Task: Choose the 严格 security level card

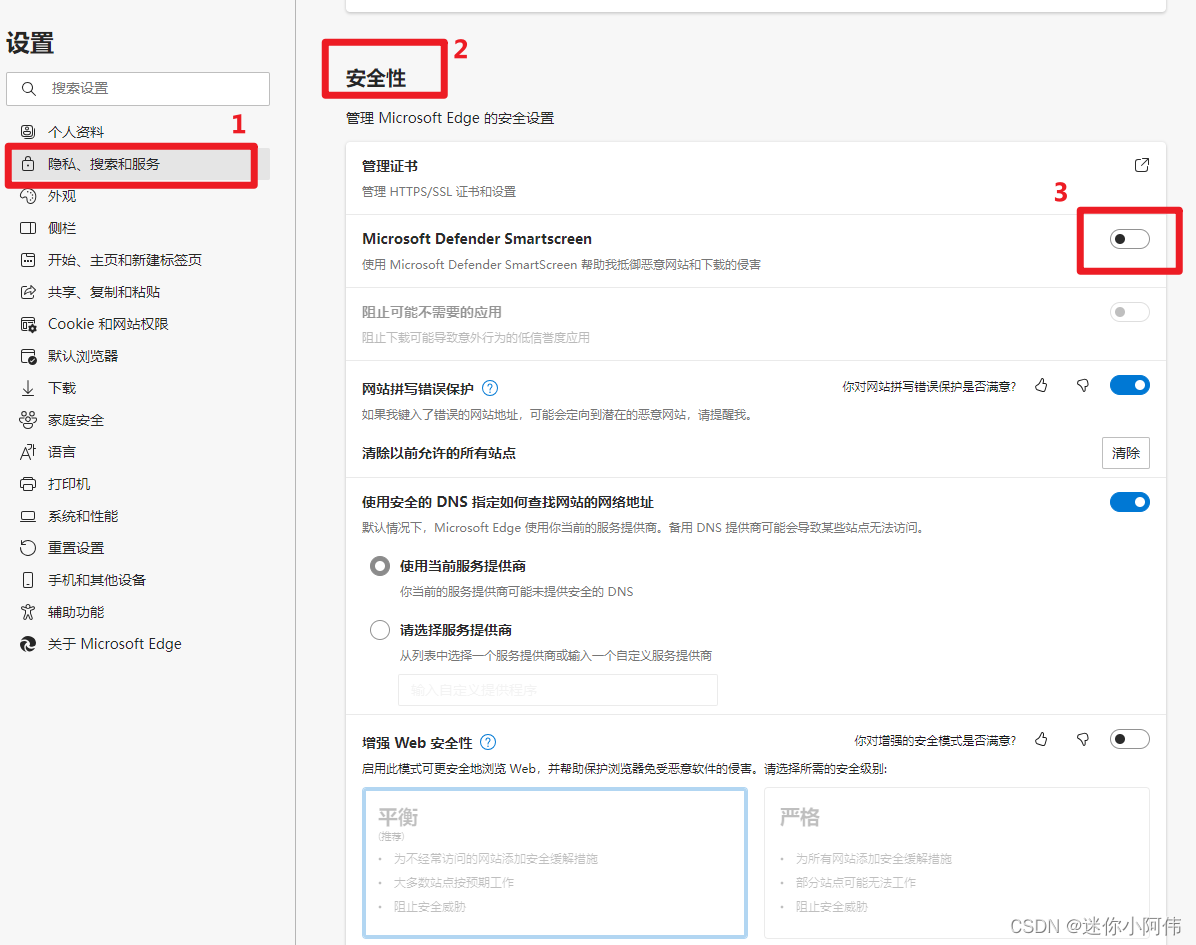Action: click(956, 863)
